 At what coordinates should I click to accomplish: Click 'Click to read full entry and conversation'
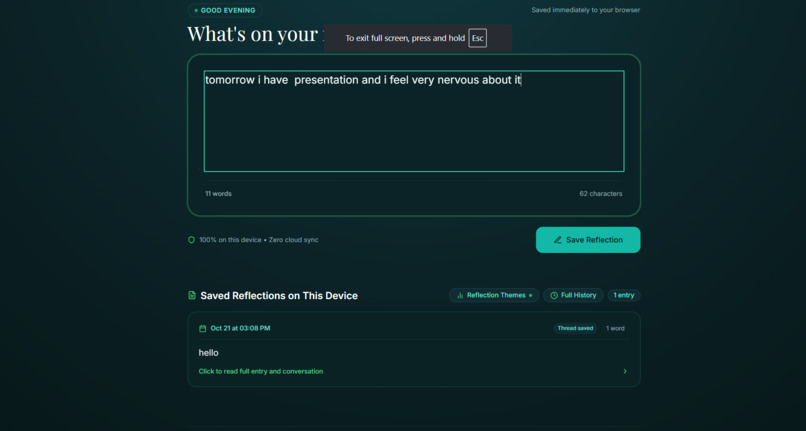pyautogui.click(x=261, y=371)
